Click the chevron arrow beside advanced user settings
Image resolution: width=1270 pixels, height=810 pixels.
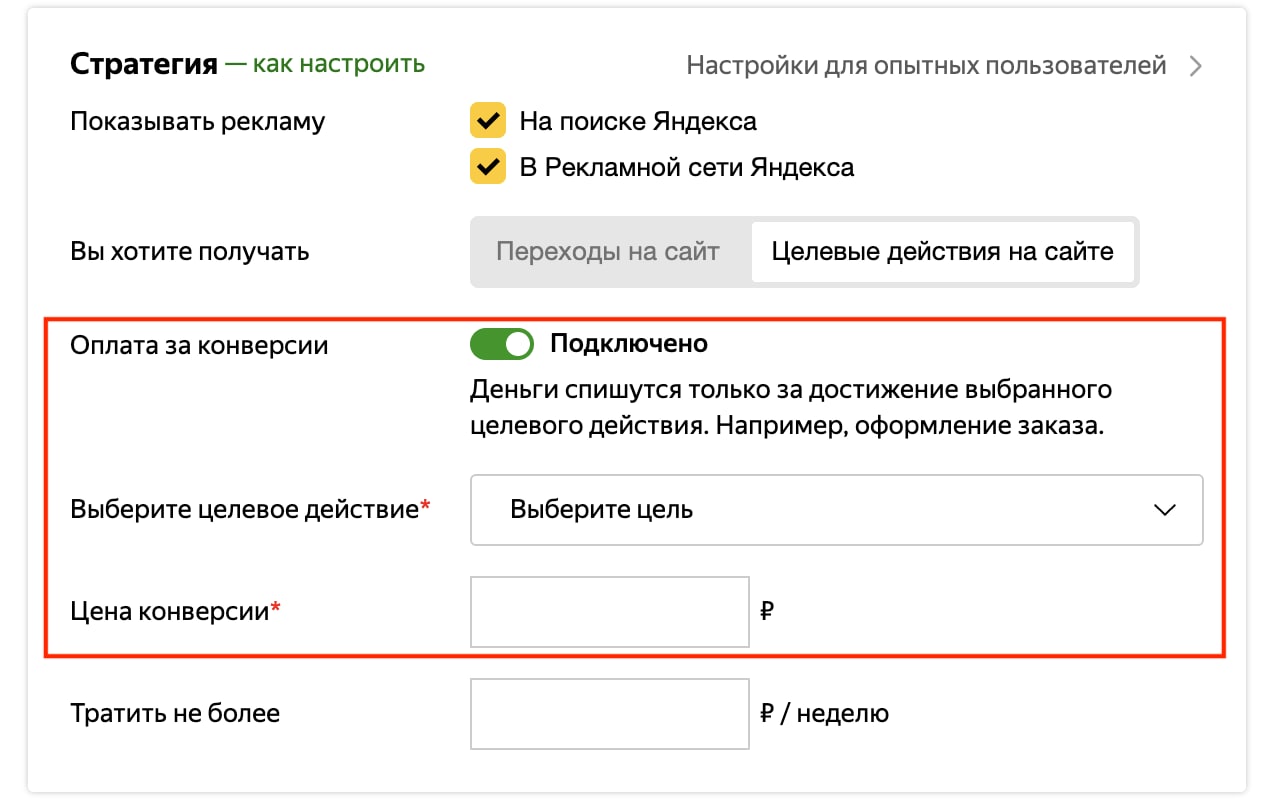pyautogui.click(x=1195, y=67)
